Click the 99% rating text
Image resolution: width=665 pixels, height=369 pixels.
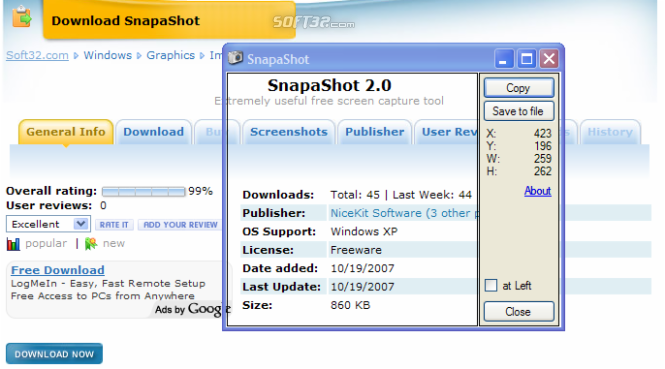200,191
